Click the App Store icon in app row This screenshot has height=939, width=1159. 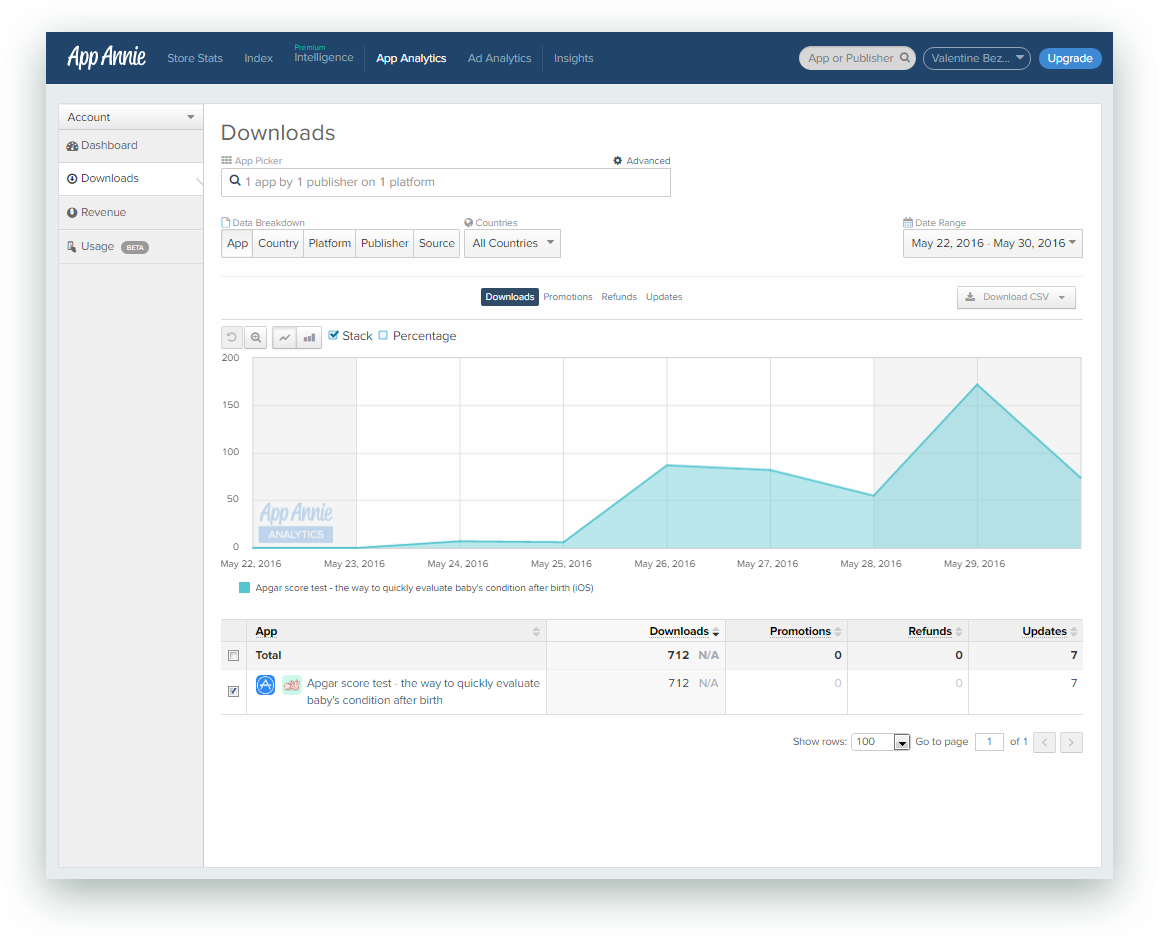click(265, 685)
